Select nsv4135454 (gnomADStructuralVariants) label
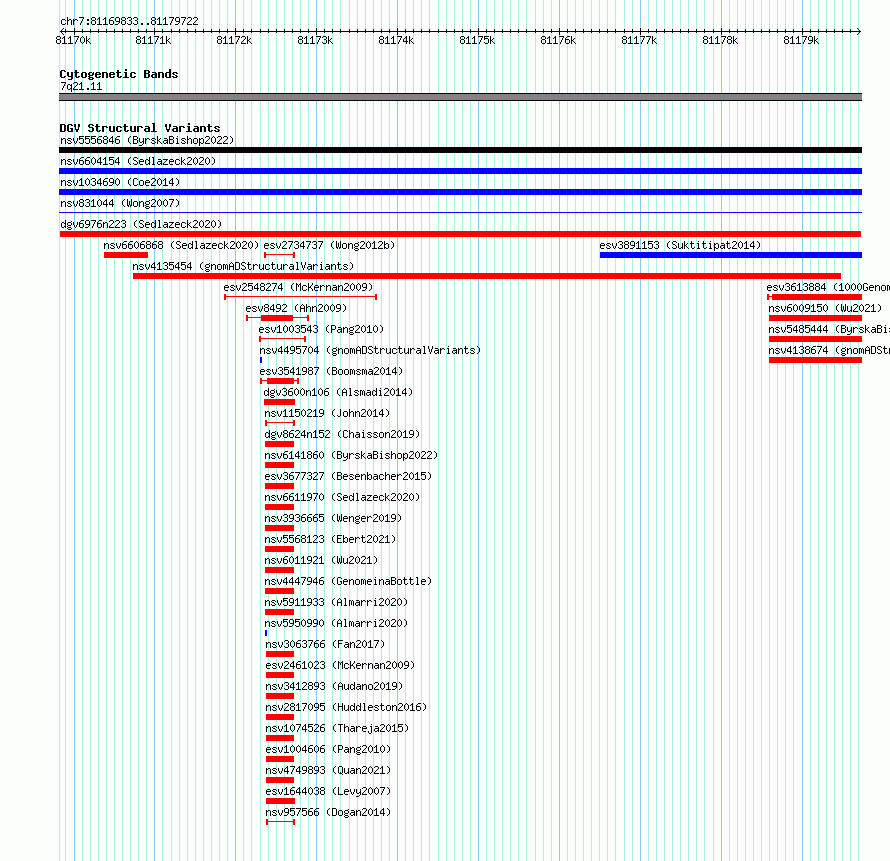 [x=243, y=266]
